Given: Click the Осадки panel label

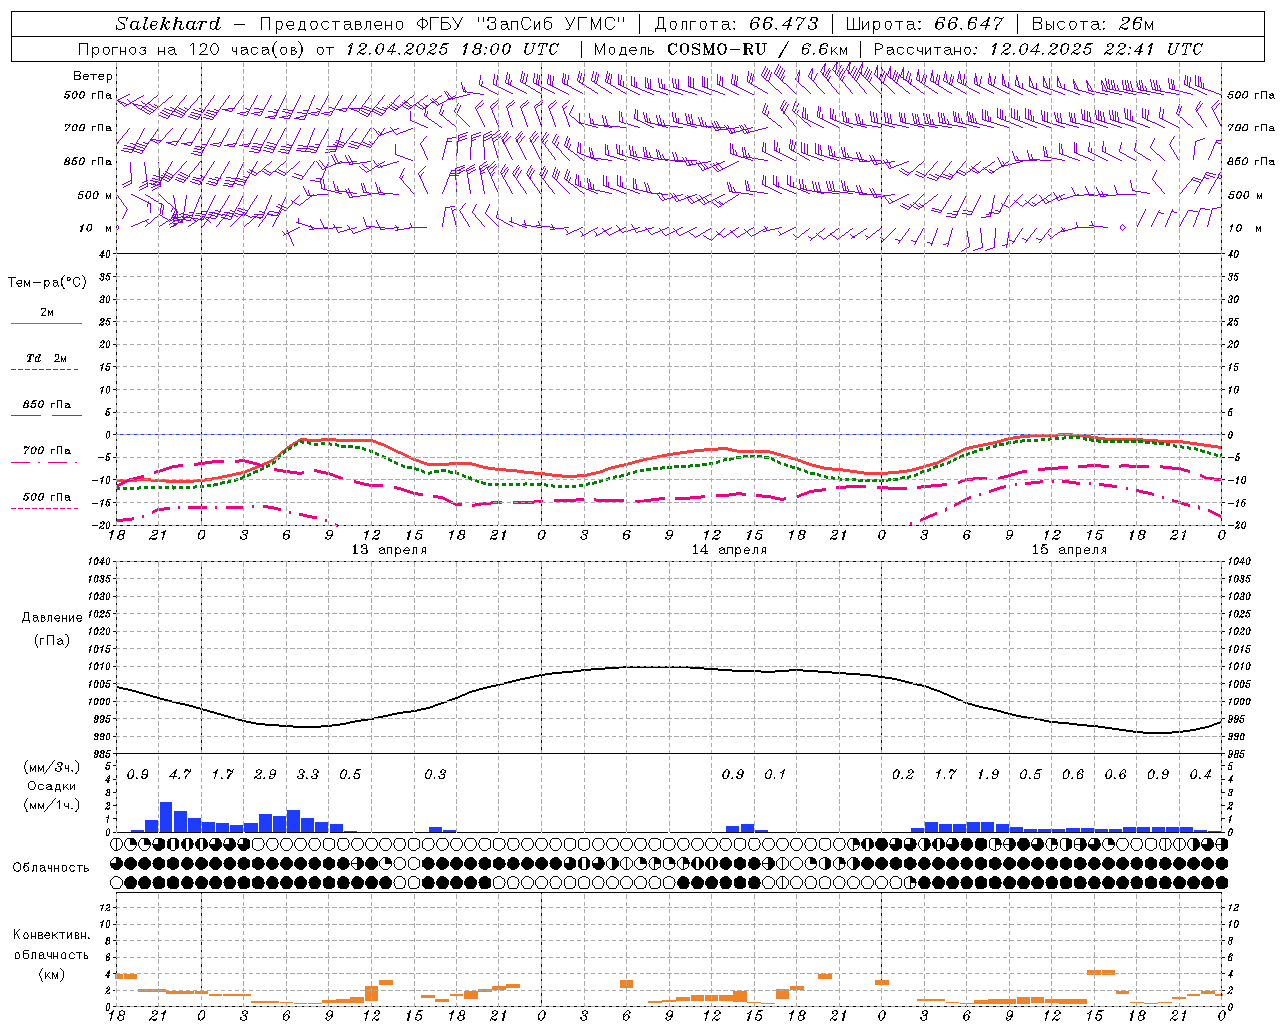Looking at the screenshot, I should (51, 786).
